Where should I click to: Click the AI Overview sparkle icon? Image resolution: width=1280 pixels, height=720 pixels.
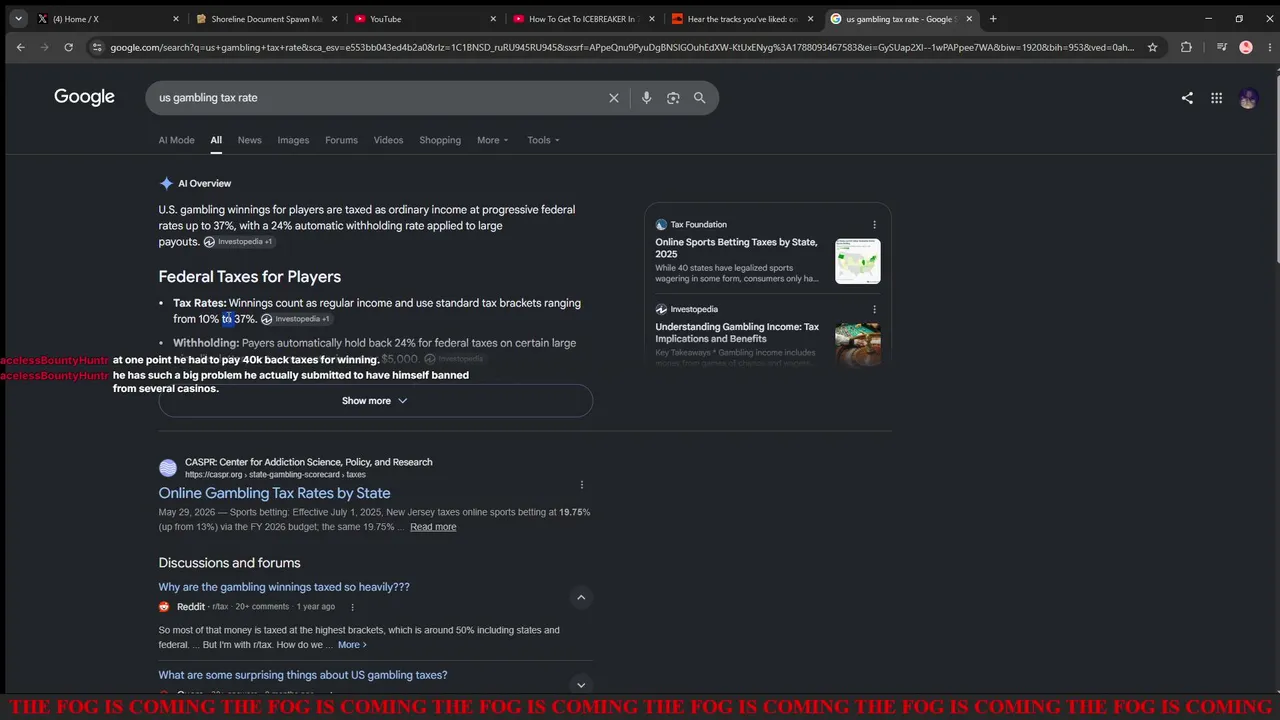pos(166,183)
